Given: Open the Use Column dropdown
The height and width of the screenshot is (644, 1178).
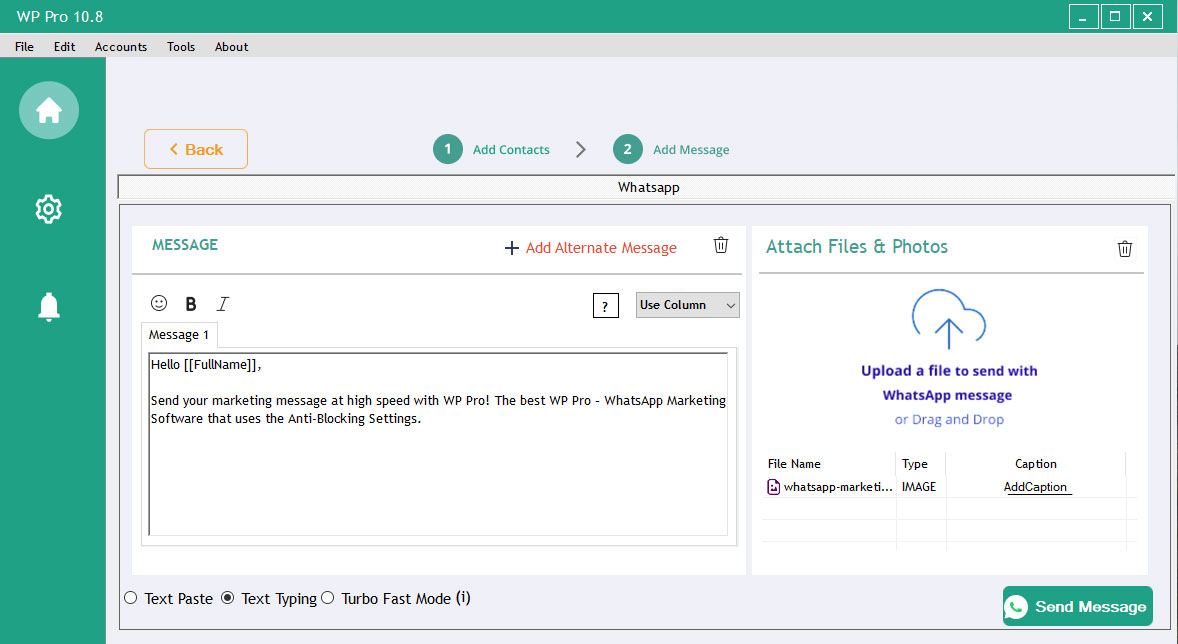Looking at the screenshot, I should click(687, 305).
